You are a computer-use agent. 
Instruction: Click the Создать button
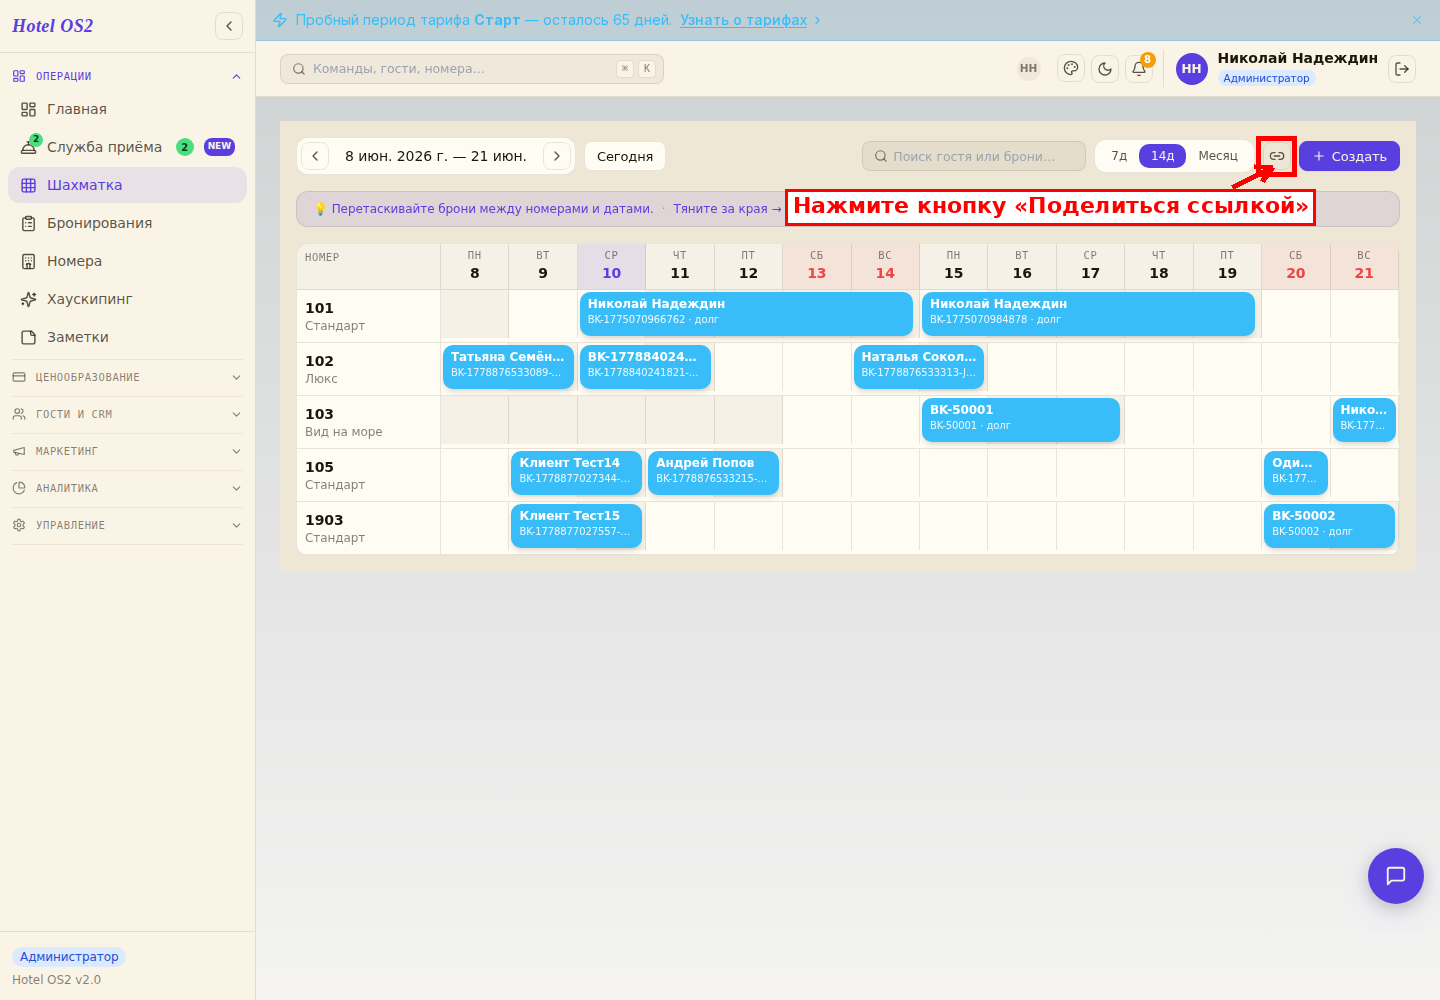click(1349, 156)
